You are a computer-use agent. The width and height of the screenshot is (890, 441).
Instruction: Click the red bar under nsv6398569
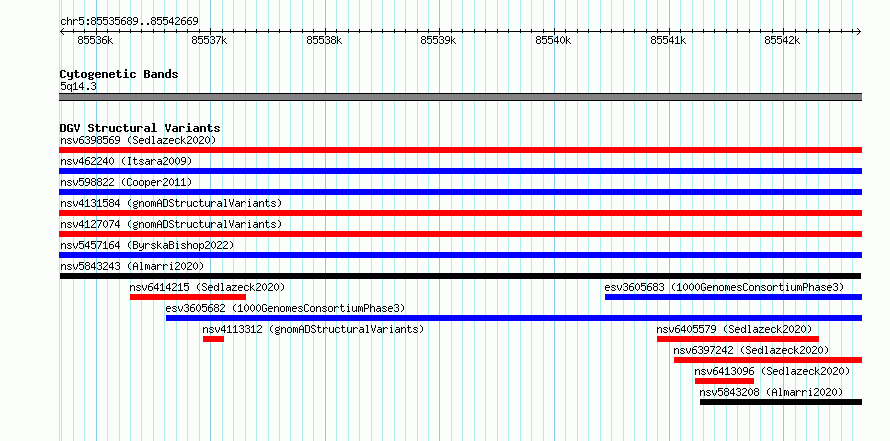pyautogui.click(x=460, y=150)
